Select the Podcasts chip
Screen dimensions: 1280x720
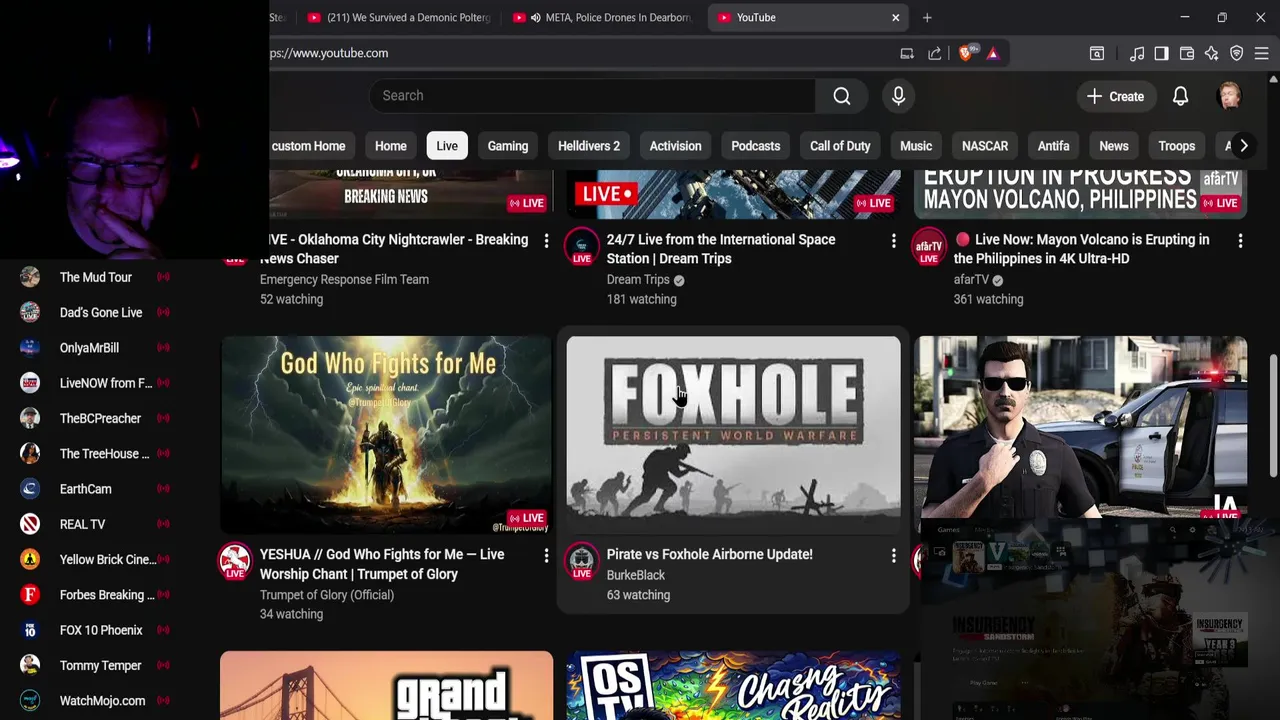[755, 146]
